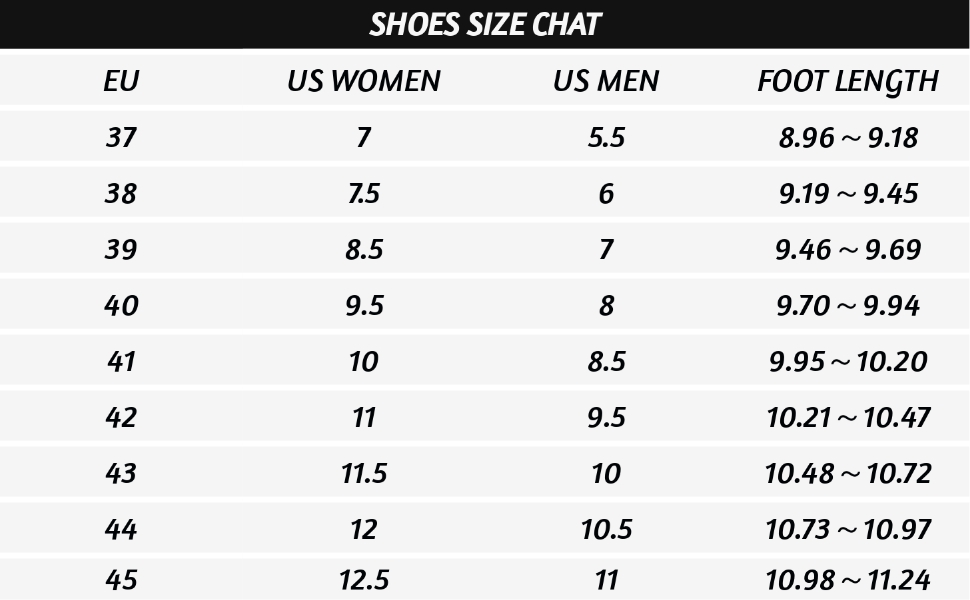970x600 pixels.
Task: Click foot length 9.46 ~ 9.69
Action: tap(848, 249)
